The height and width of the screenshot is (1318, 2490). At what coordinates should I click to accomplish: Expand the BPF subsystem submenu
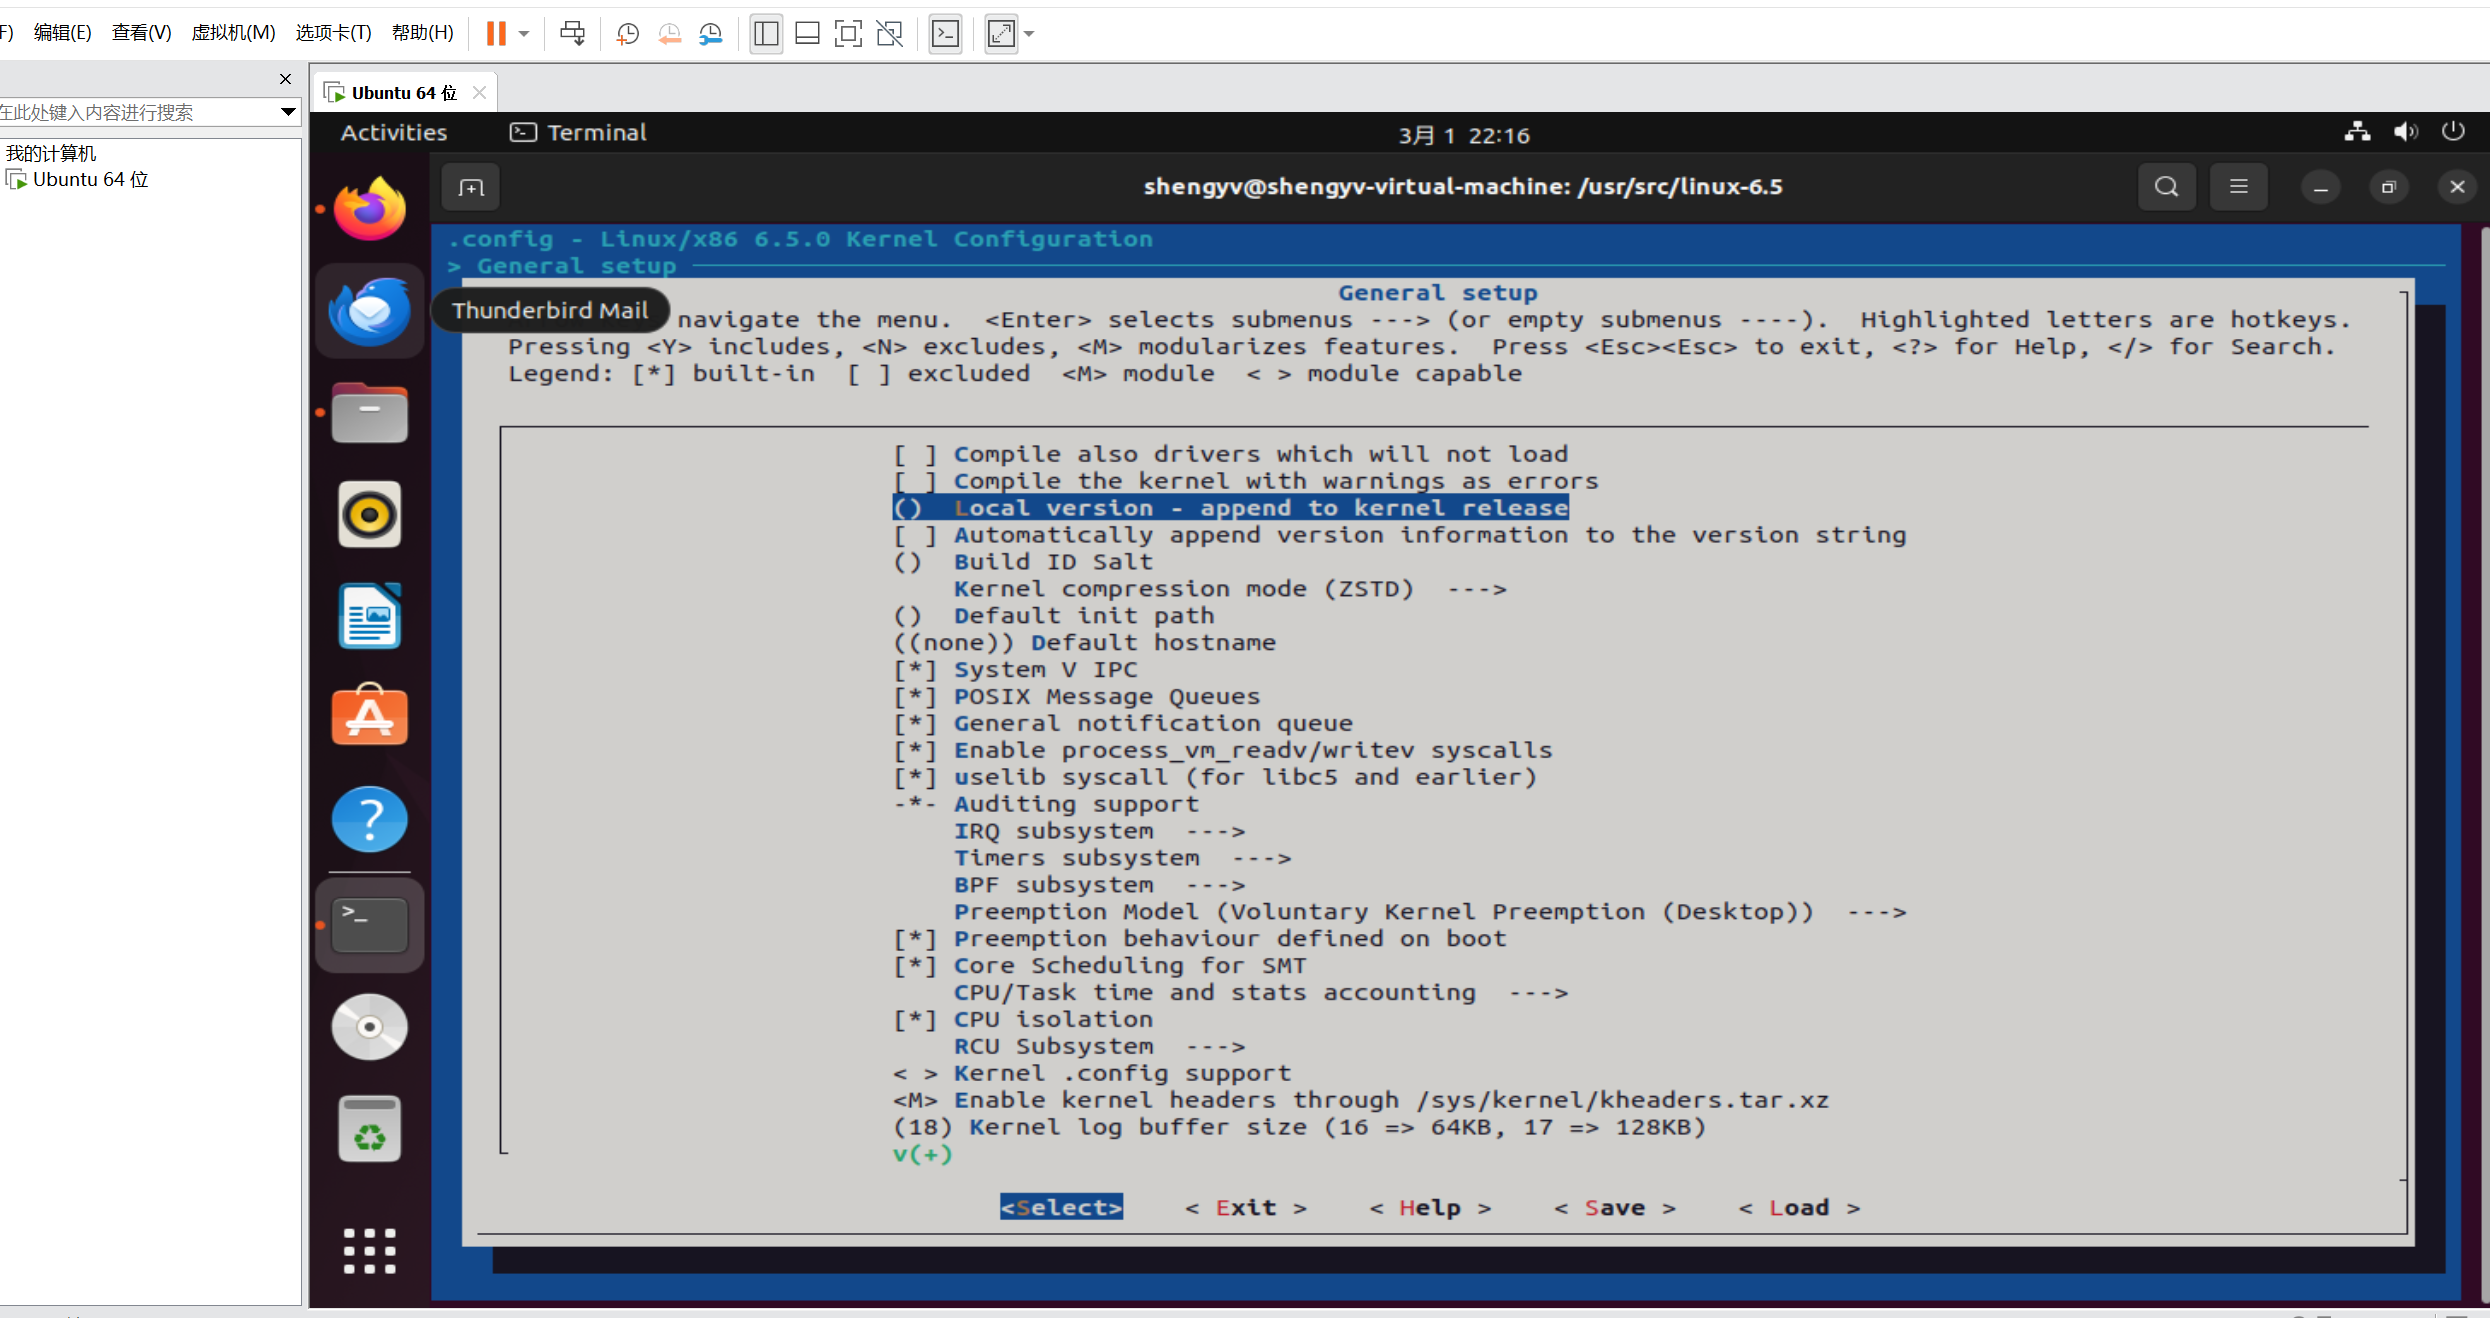1099,886
